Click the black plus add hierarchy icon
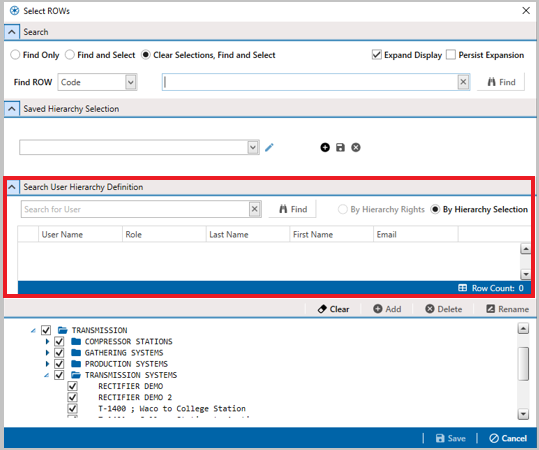Viewport: 539px width, 450px height. (x=325, y=147)
